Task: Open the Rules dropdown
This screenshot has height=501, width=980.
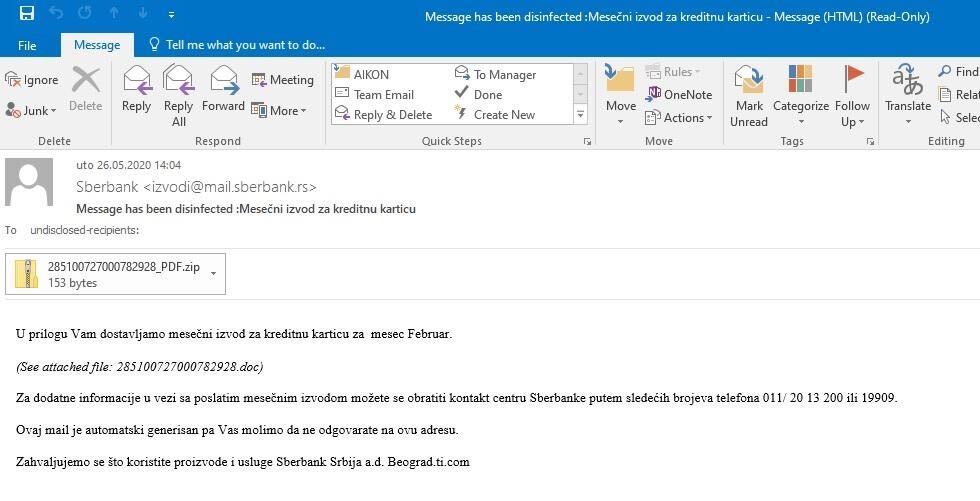Action: [672, 72]
